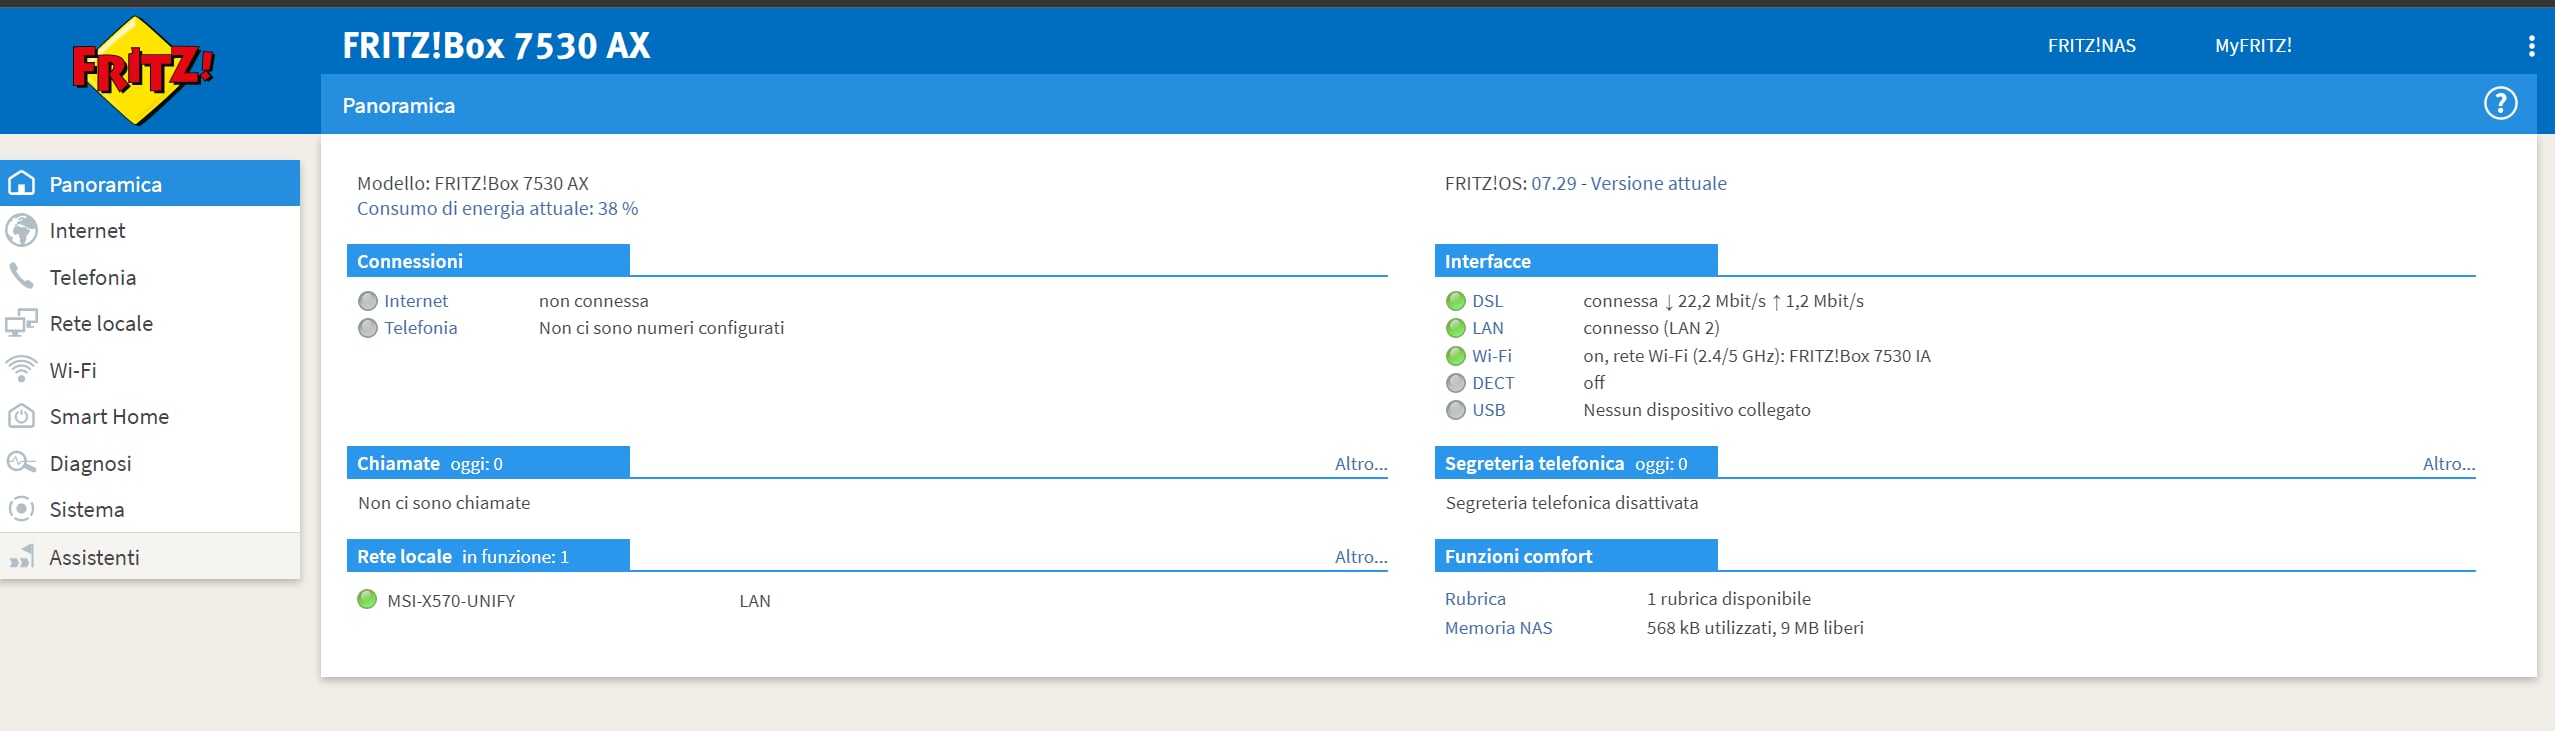Select Sistema in the sidebar

click(150, 509)
